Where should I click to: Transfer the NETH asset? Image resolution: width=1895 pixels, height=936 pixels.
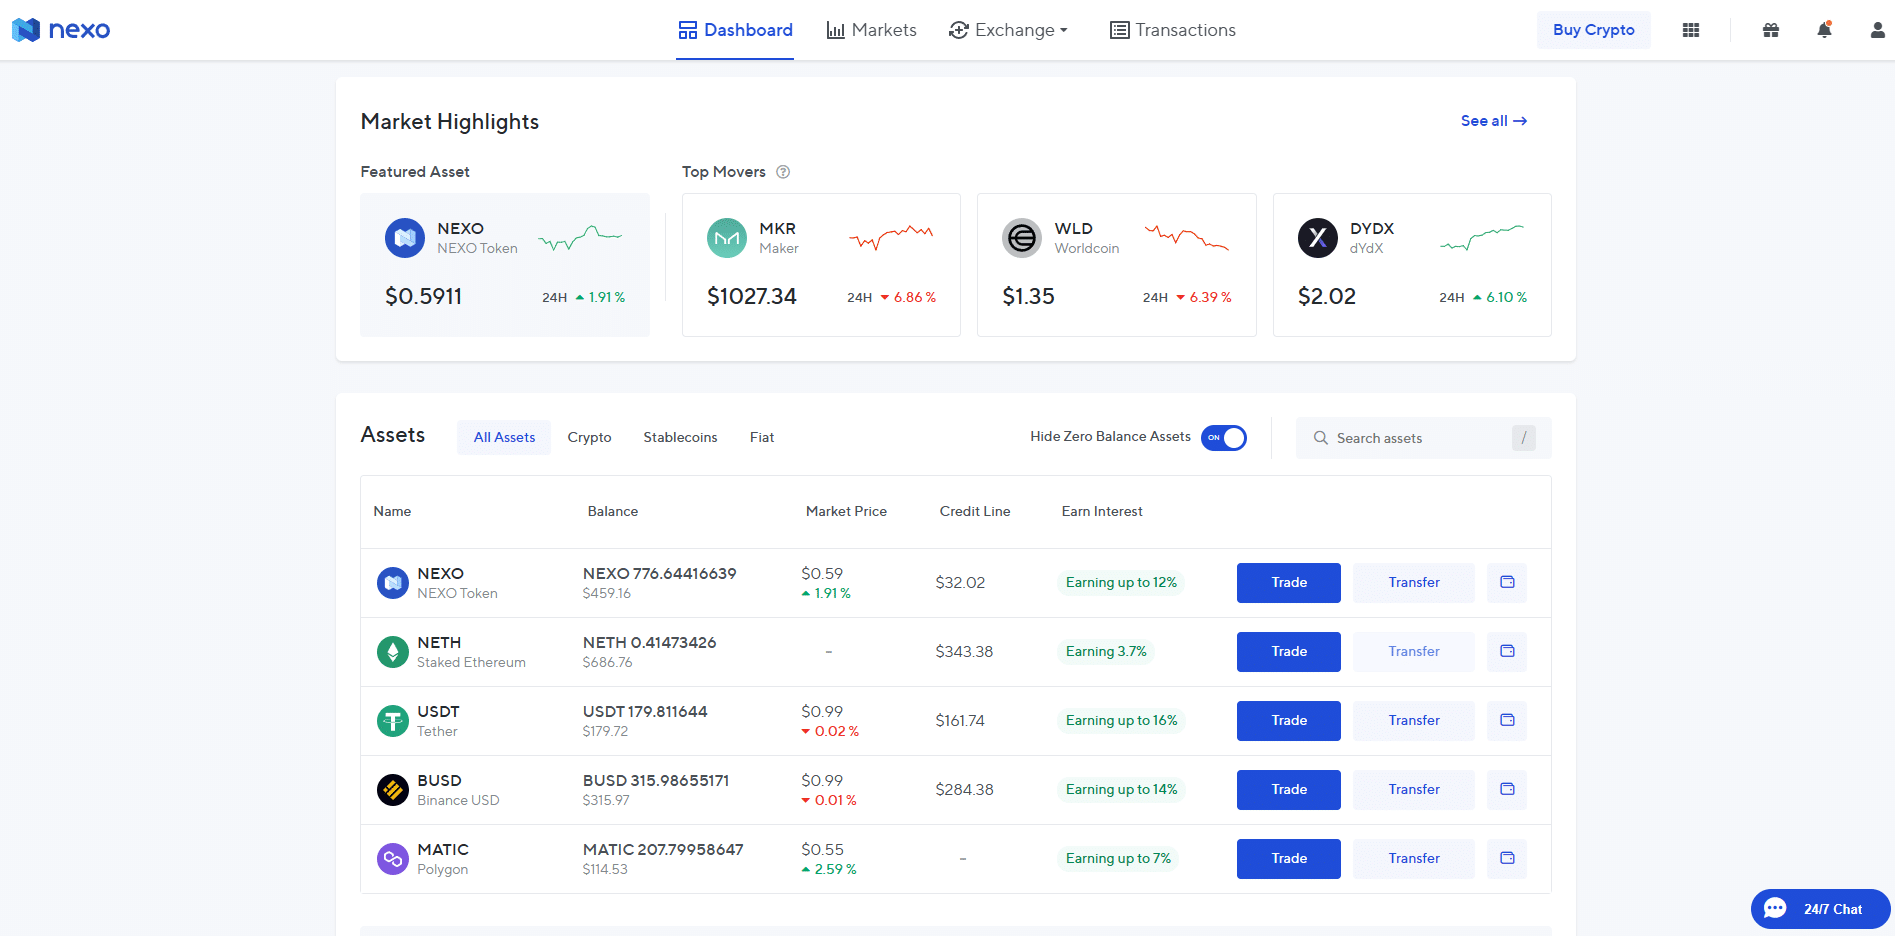point(1414,652)
